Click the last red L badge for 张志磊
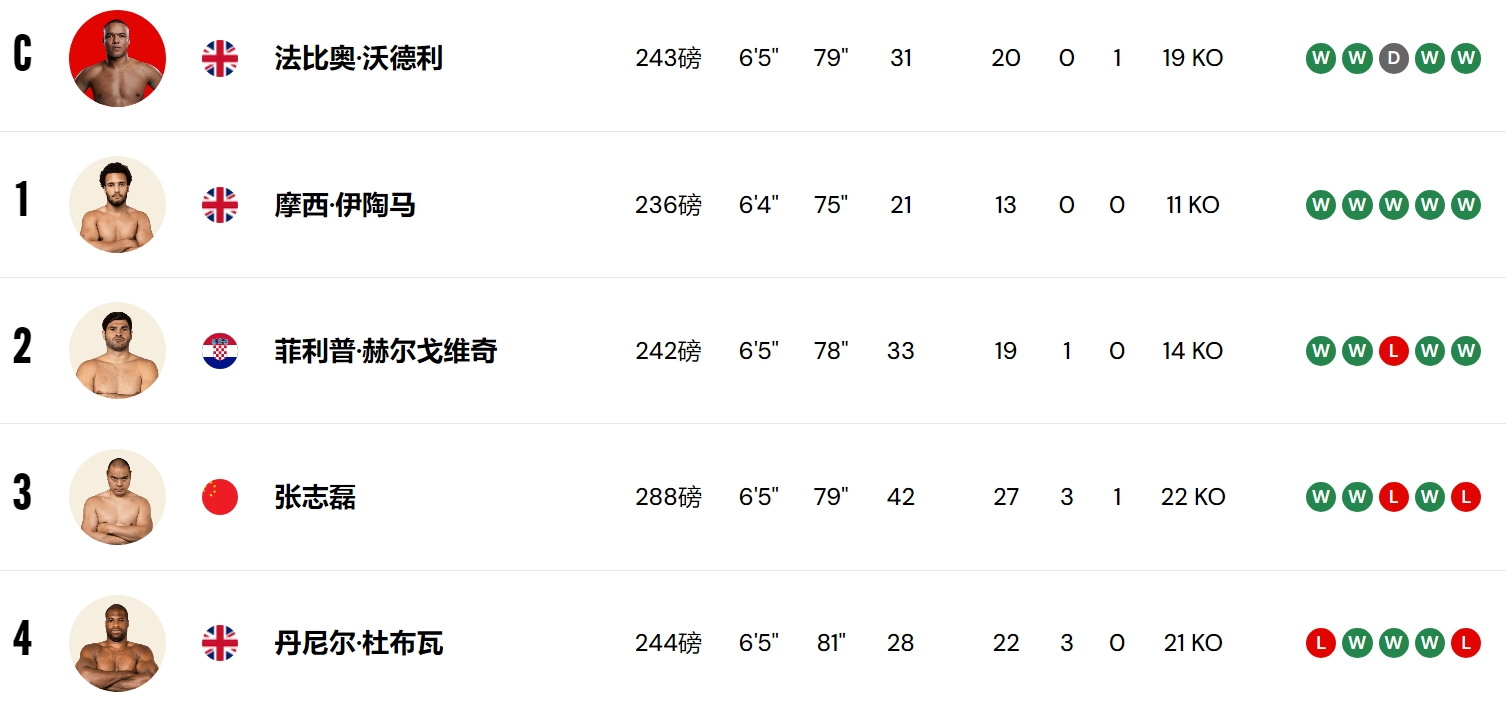1506x707 pixels. coord(1465,497)
